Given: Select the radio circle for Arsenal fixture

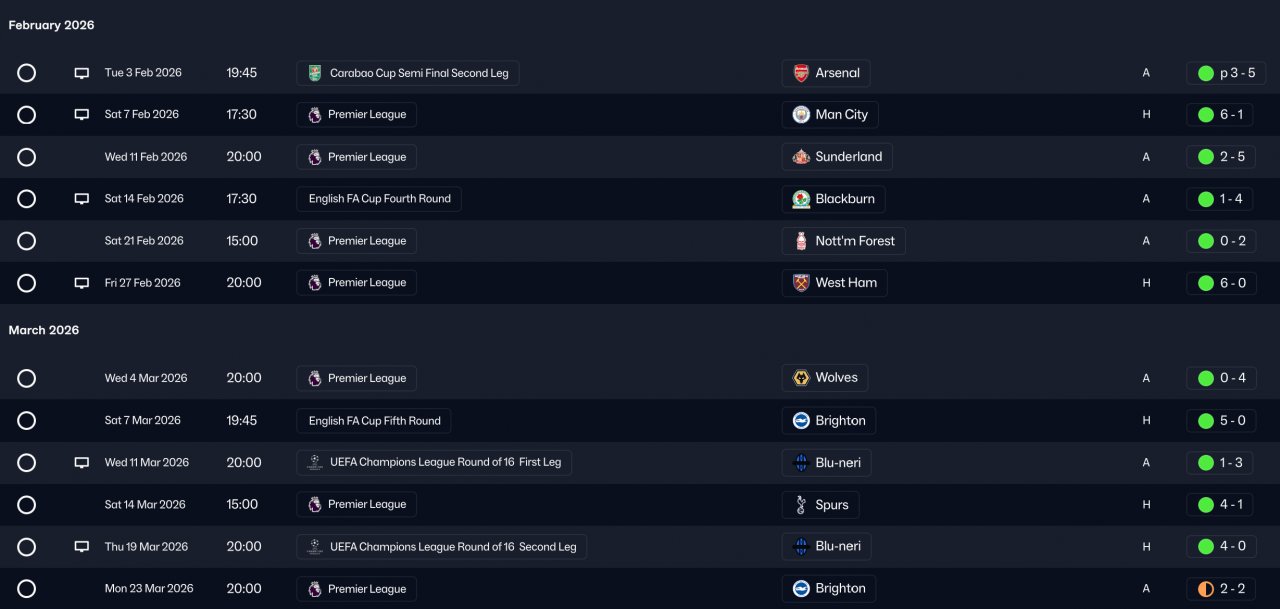Looking at the screenshot, I should pos(27,73).
